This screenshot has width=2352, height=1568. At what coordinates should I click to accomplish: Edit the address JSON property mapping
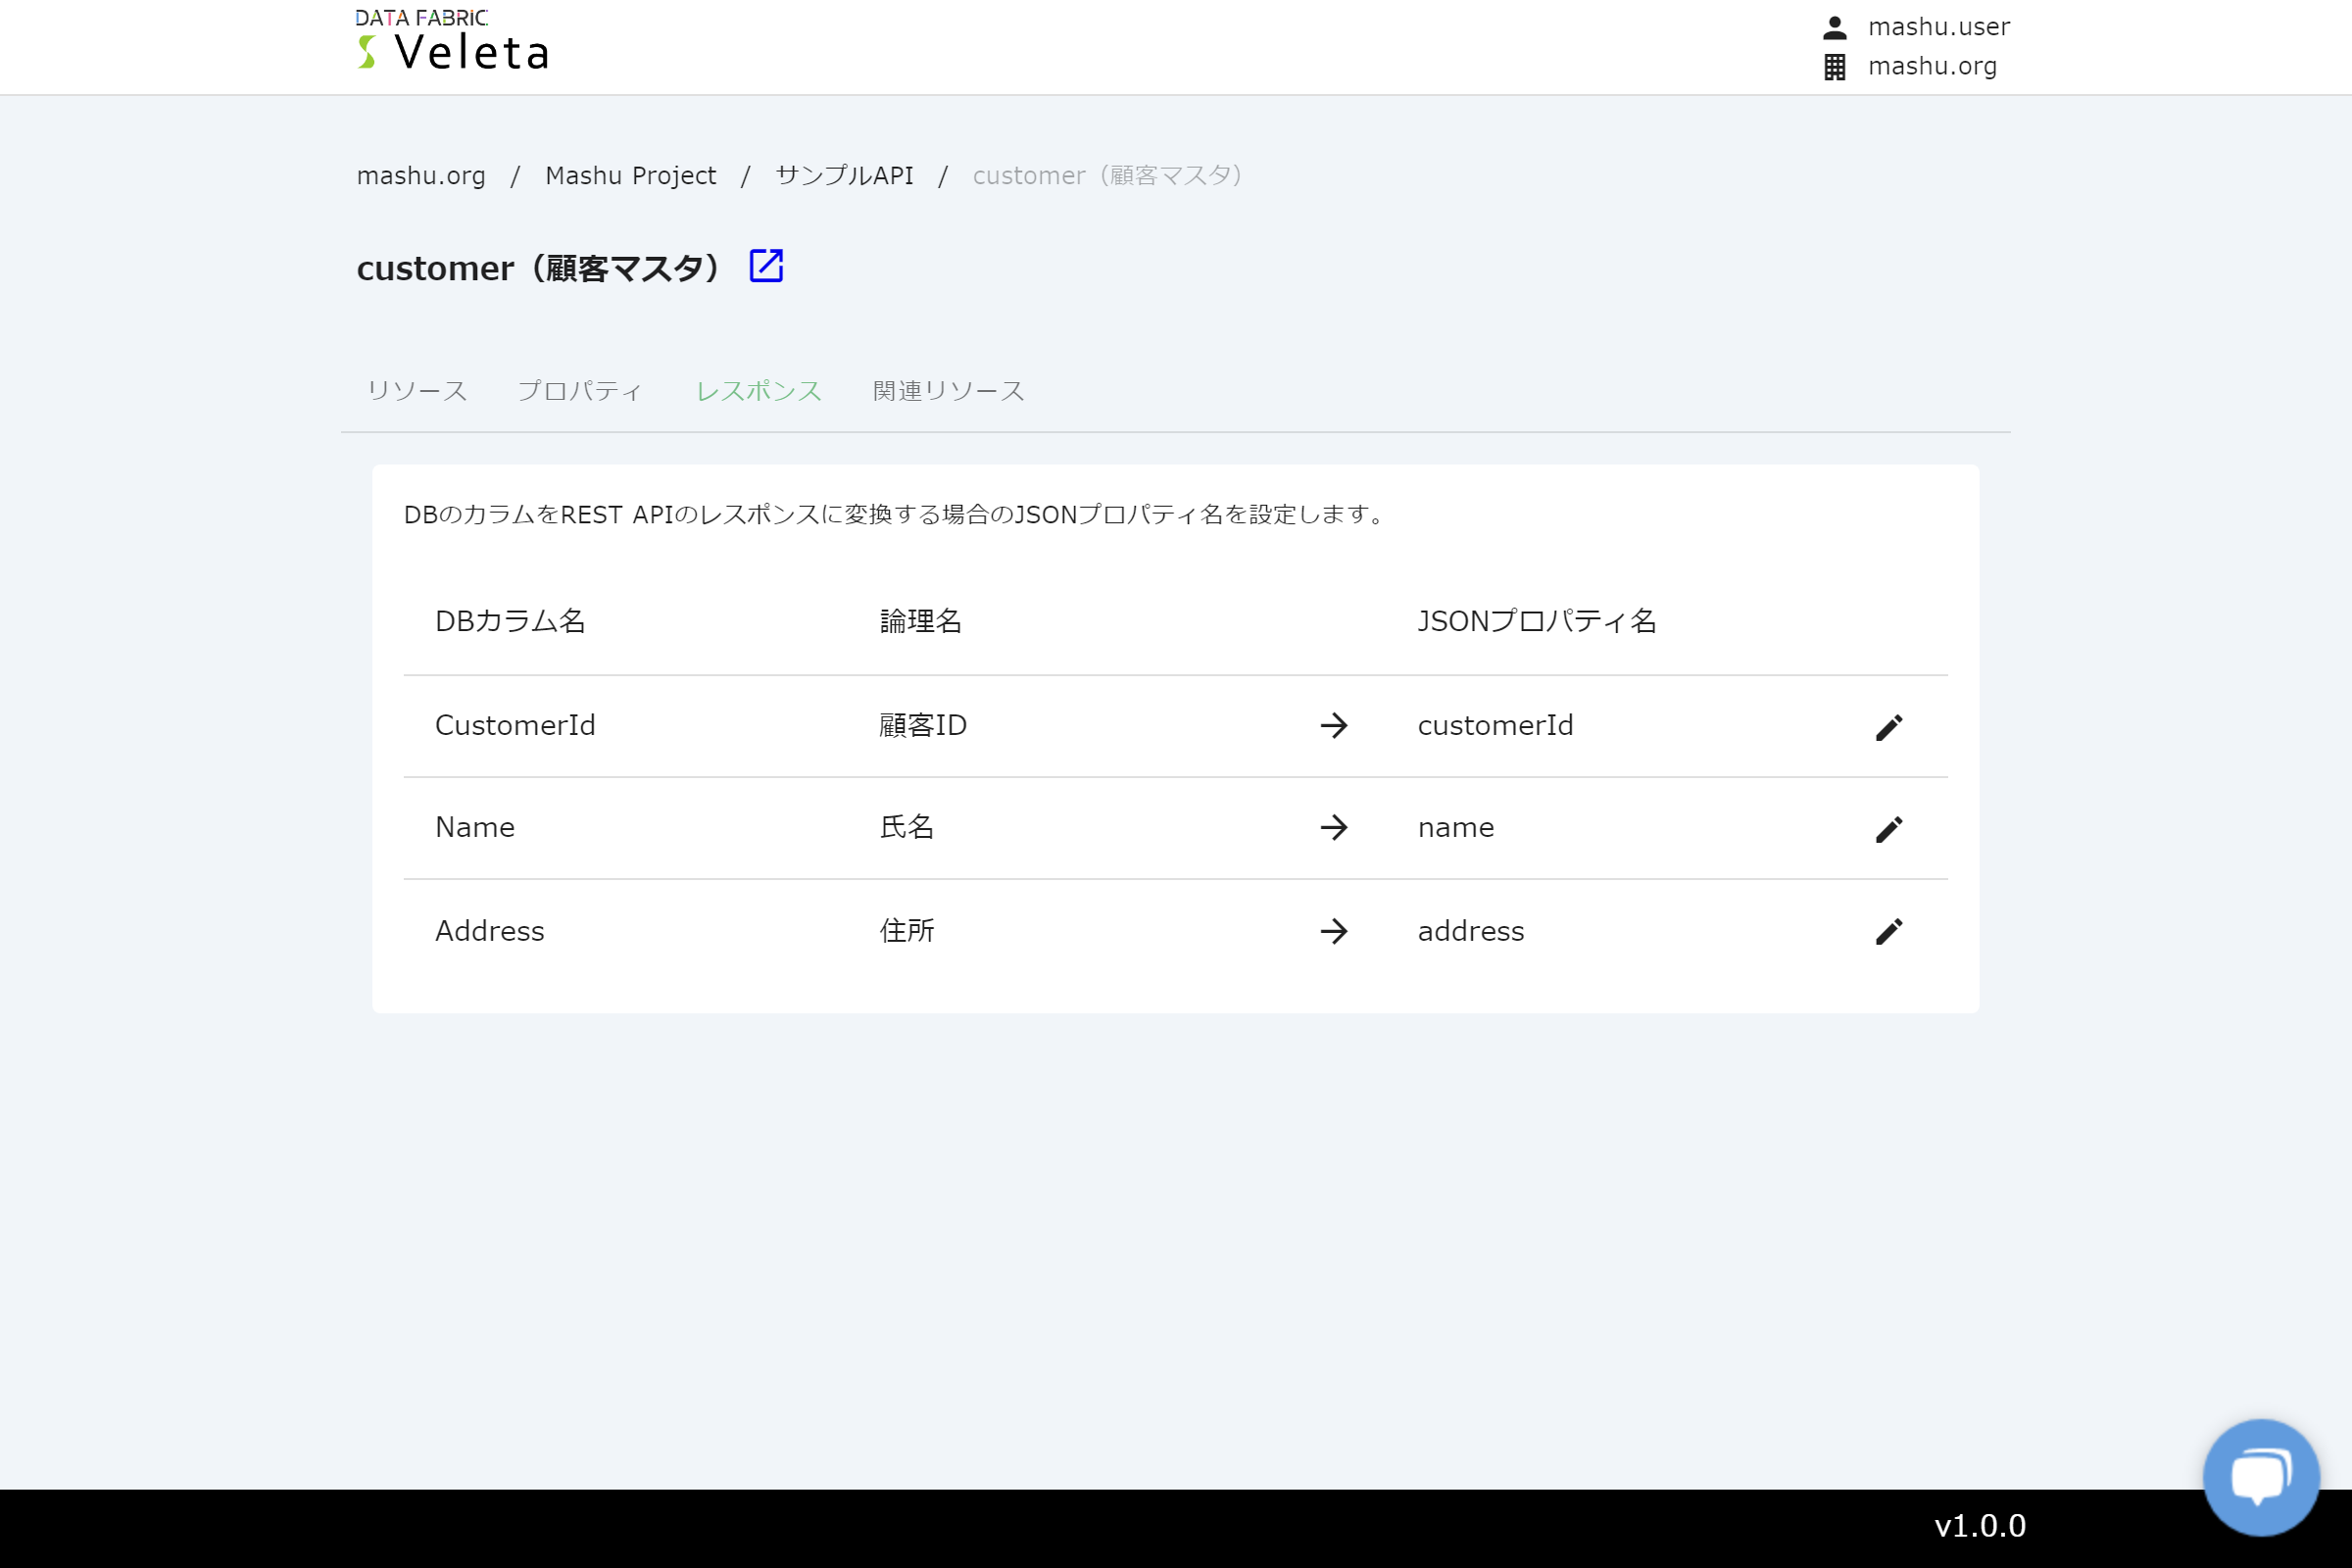pyautogui.click(x=1888, y=931)
